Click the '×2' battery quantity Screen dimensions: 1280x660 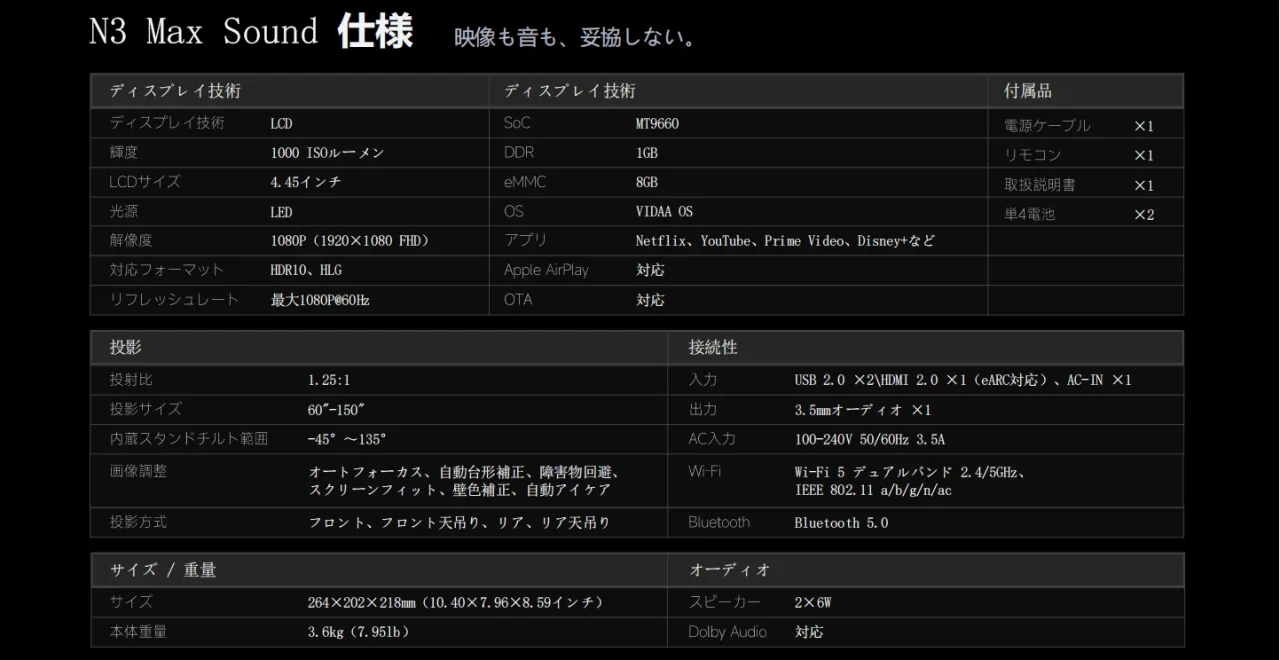[1144, 214]
